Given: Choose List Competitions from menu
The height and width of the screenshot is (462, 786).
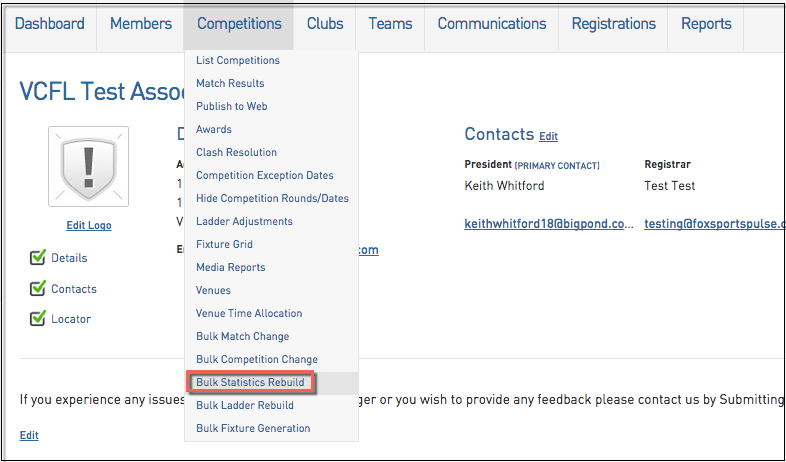Looking at the screenshot, I should point(238,60).
